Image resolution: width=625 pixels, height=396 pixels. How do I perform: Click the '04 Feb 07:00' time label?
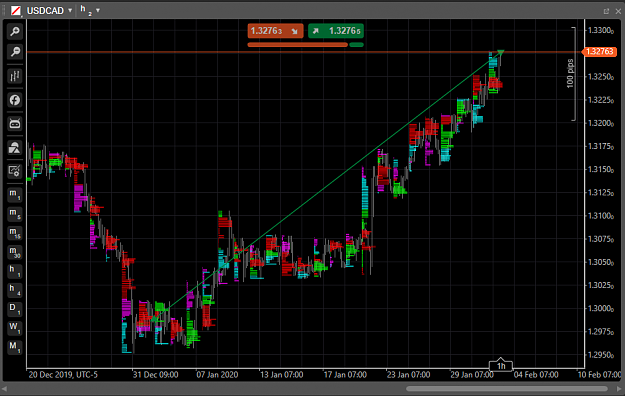click(x=536, y=375)
